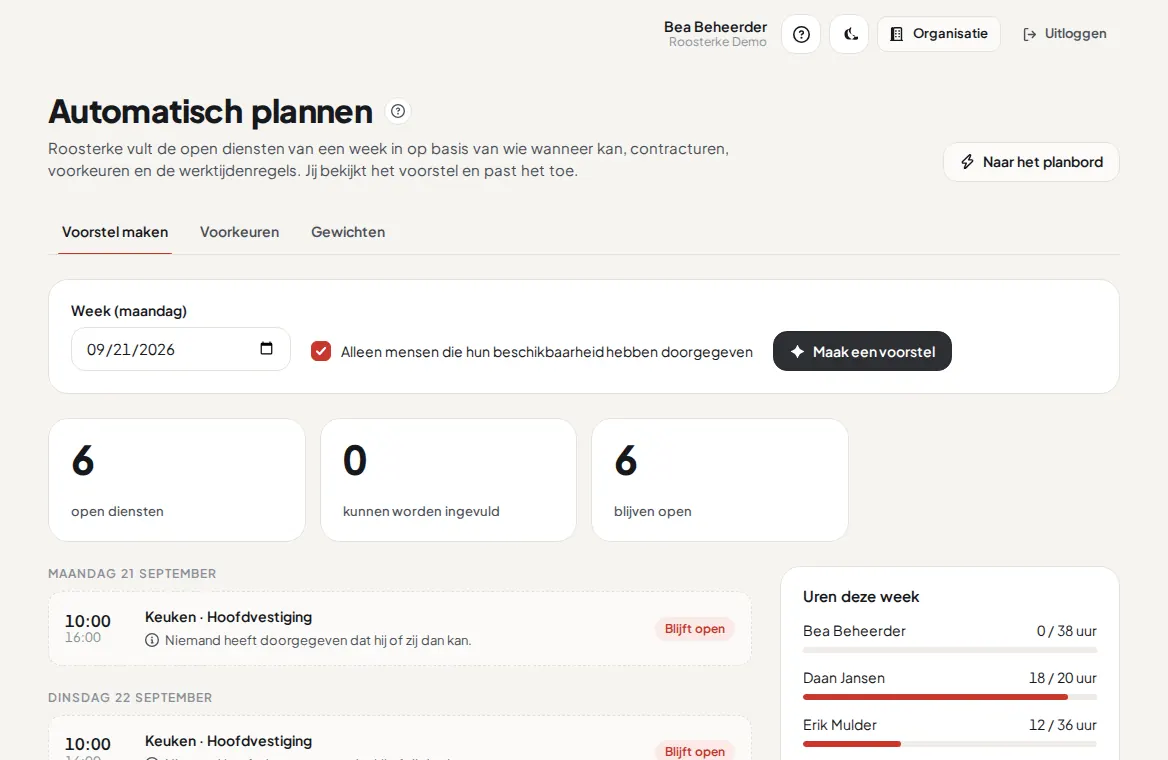Viewport: 1168px width, 760px height.
Task: Click Erik Mulder's hours progress bar
Action: point(950,744)
